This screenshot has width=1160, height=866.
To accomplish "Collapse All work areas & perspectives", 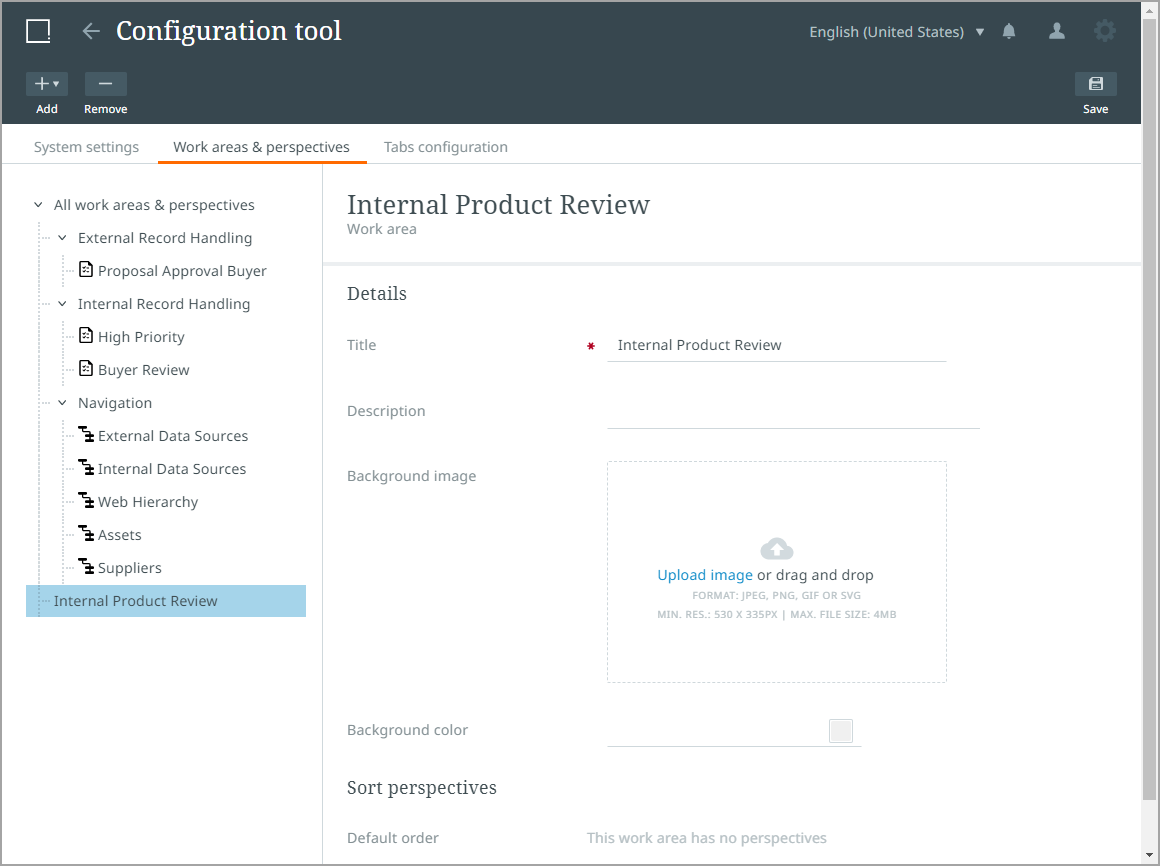I will tap(38, 205).
